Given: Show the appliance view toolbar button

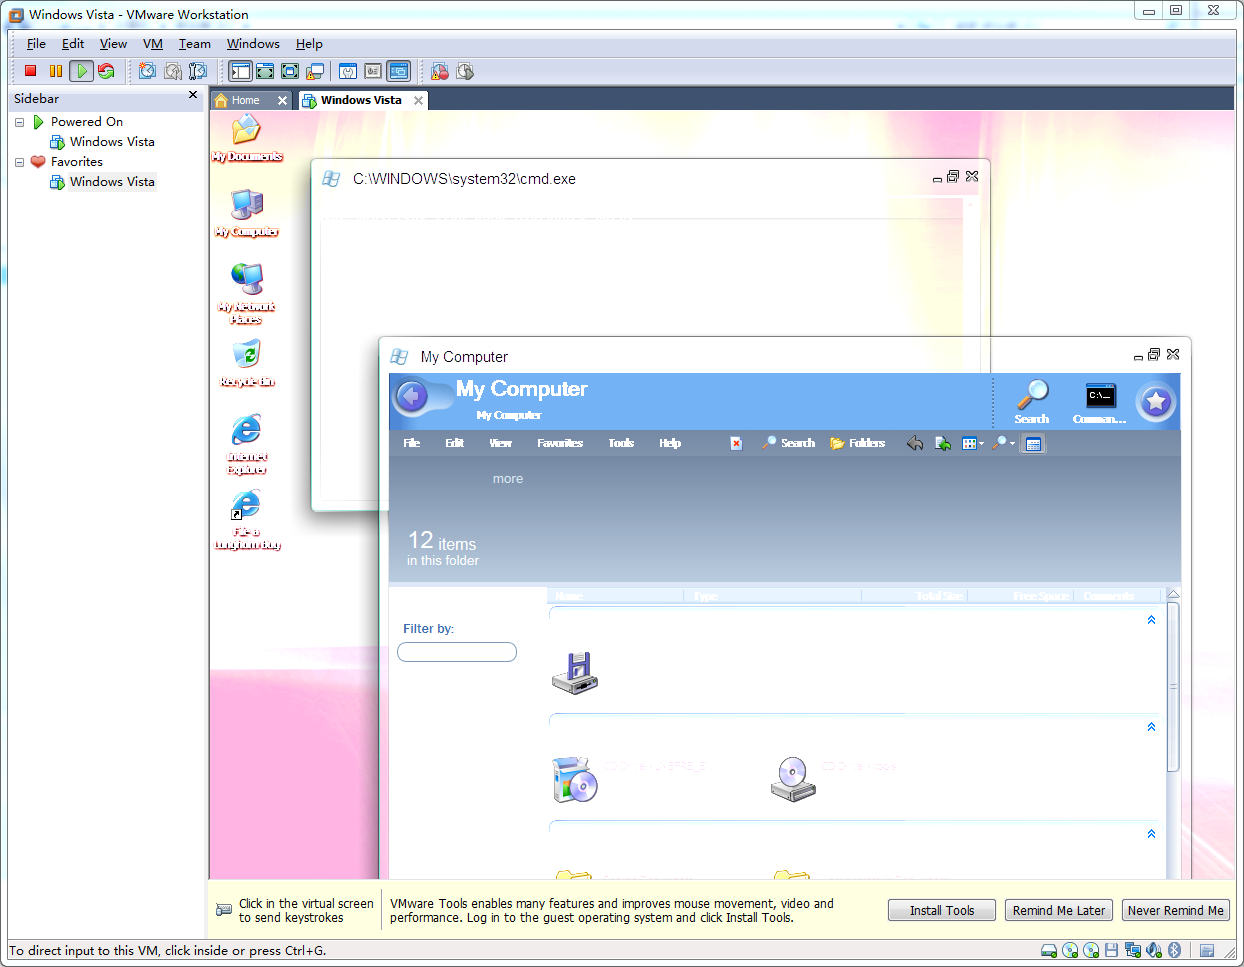Looking at the screenshot, I should [x=373, y=71].
